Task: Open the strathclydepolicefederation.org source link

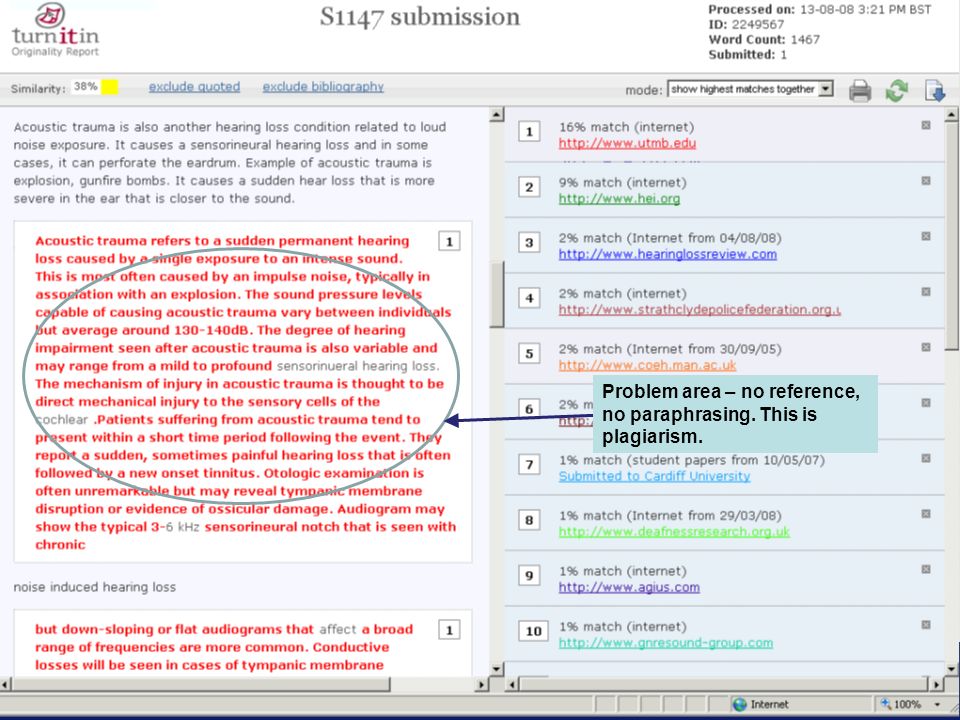Action: (x=699, y=310)
